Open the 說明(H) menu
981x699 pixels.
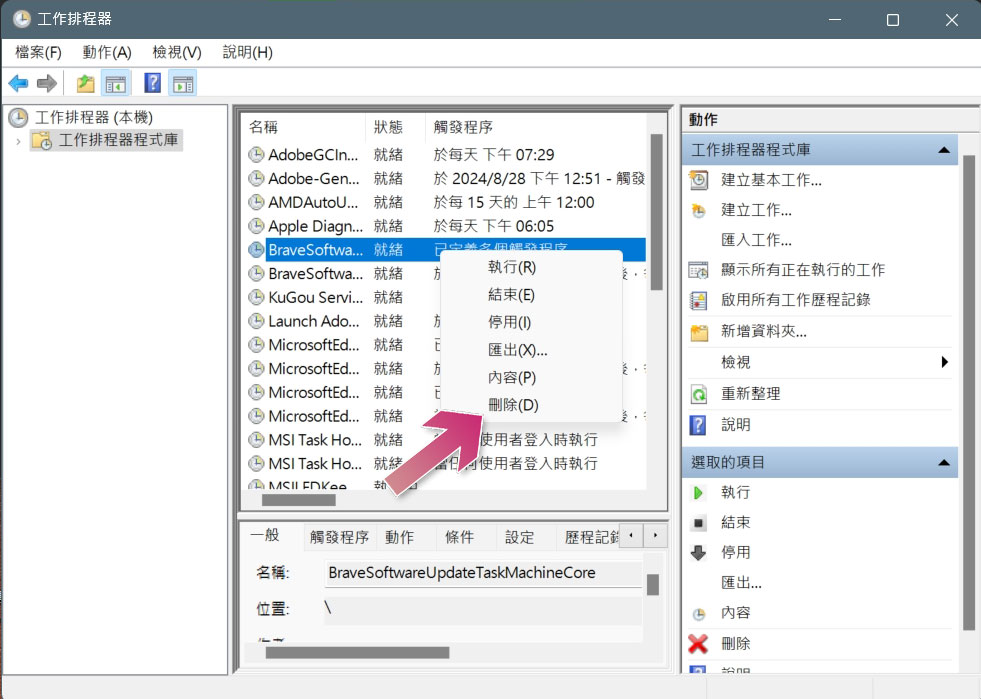pos(248,53)
